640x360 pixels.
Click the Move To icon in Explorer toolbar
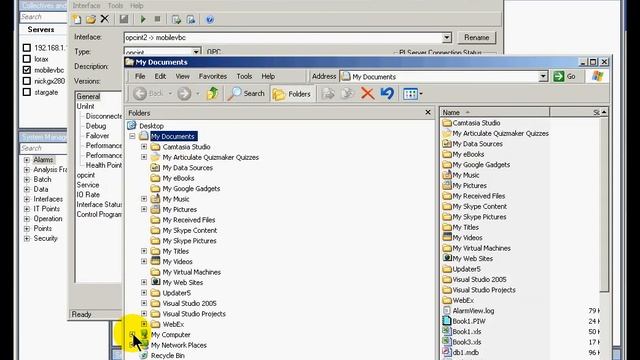(x=328, y=94)
